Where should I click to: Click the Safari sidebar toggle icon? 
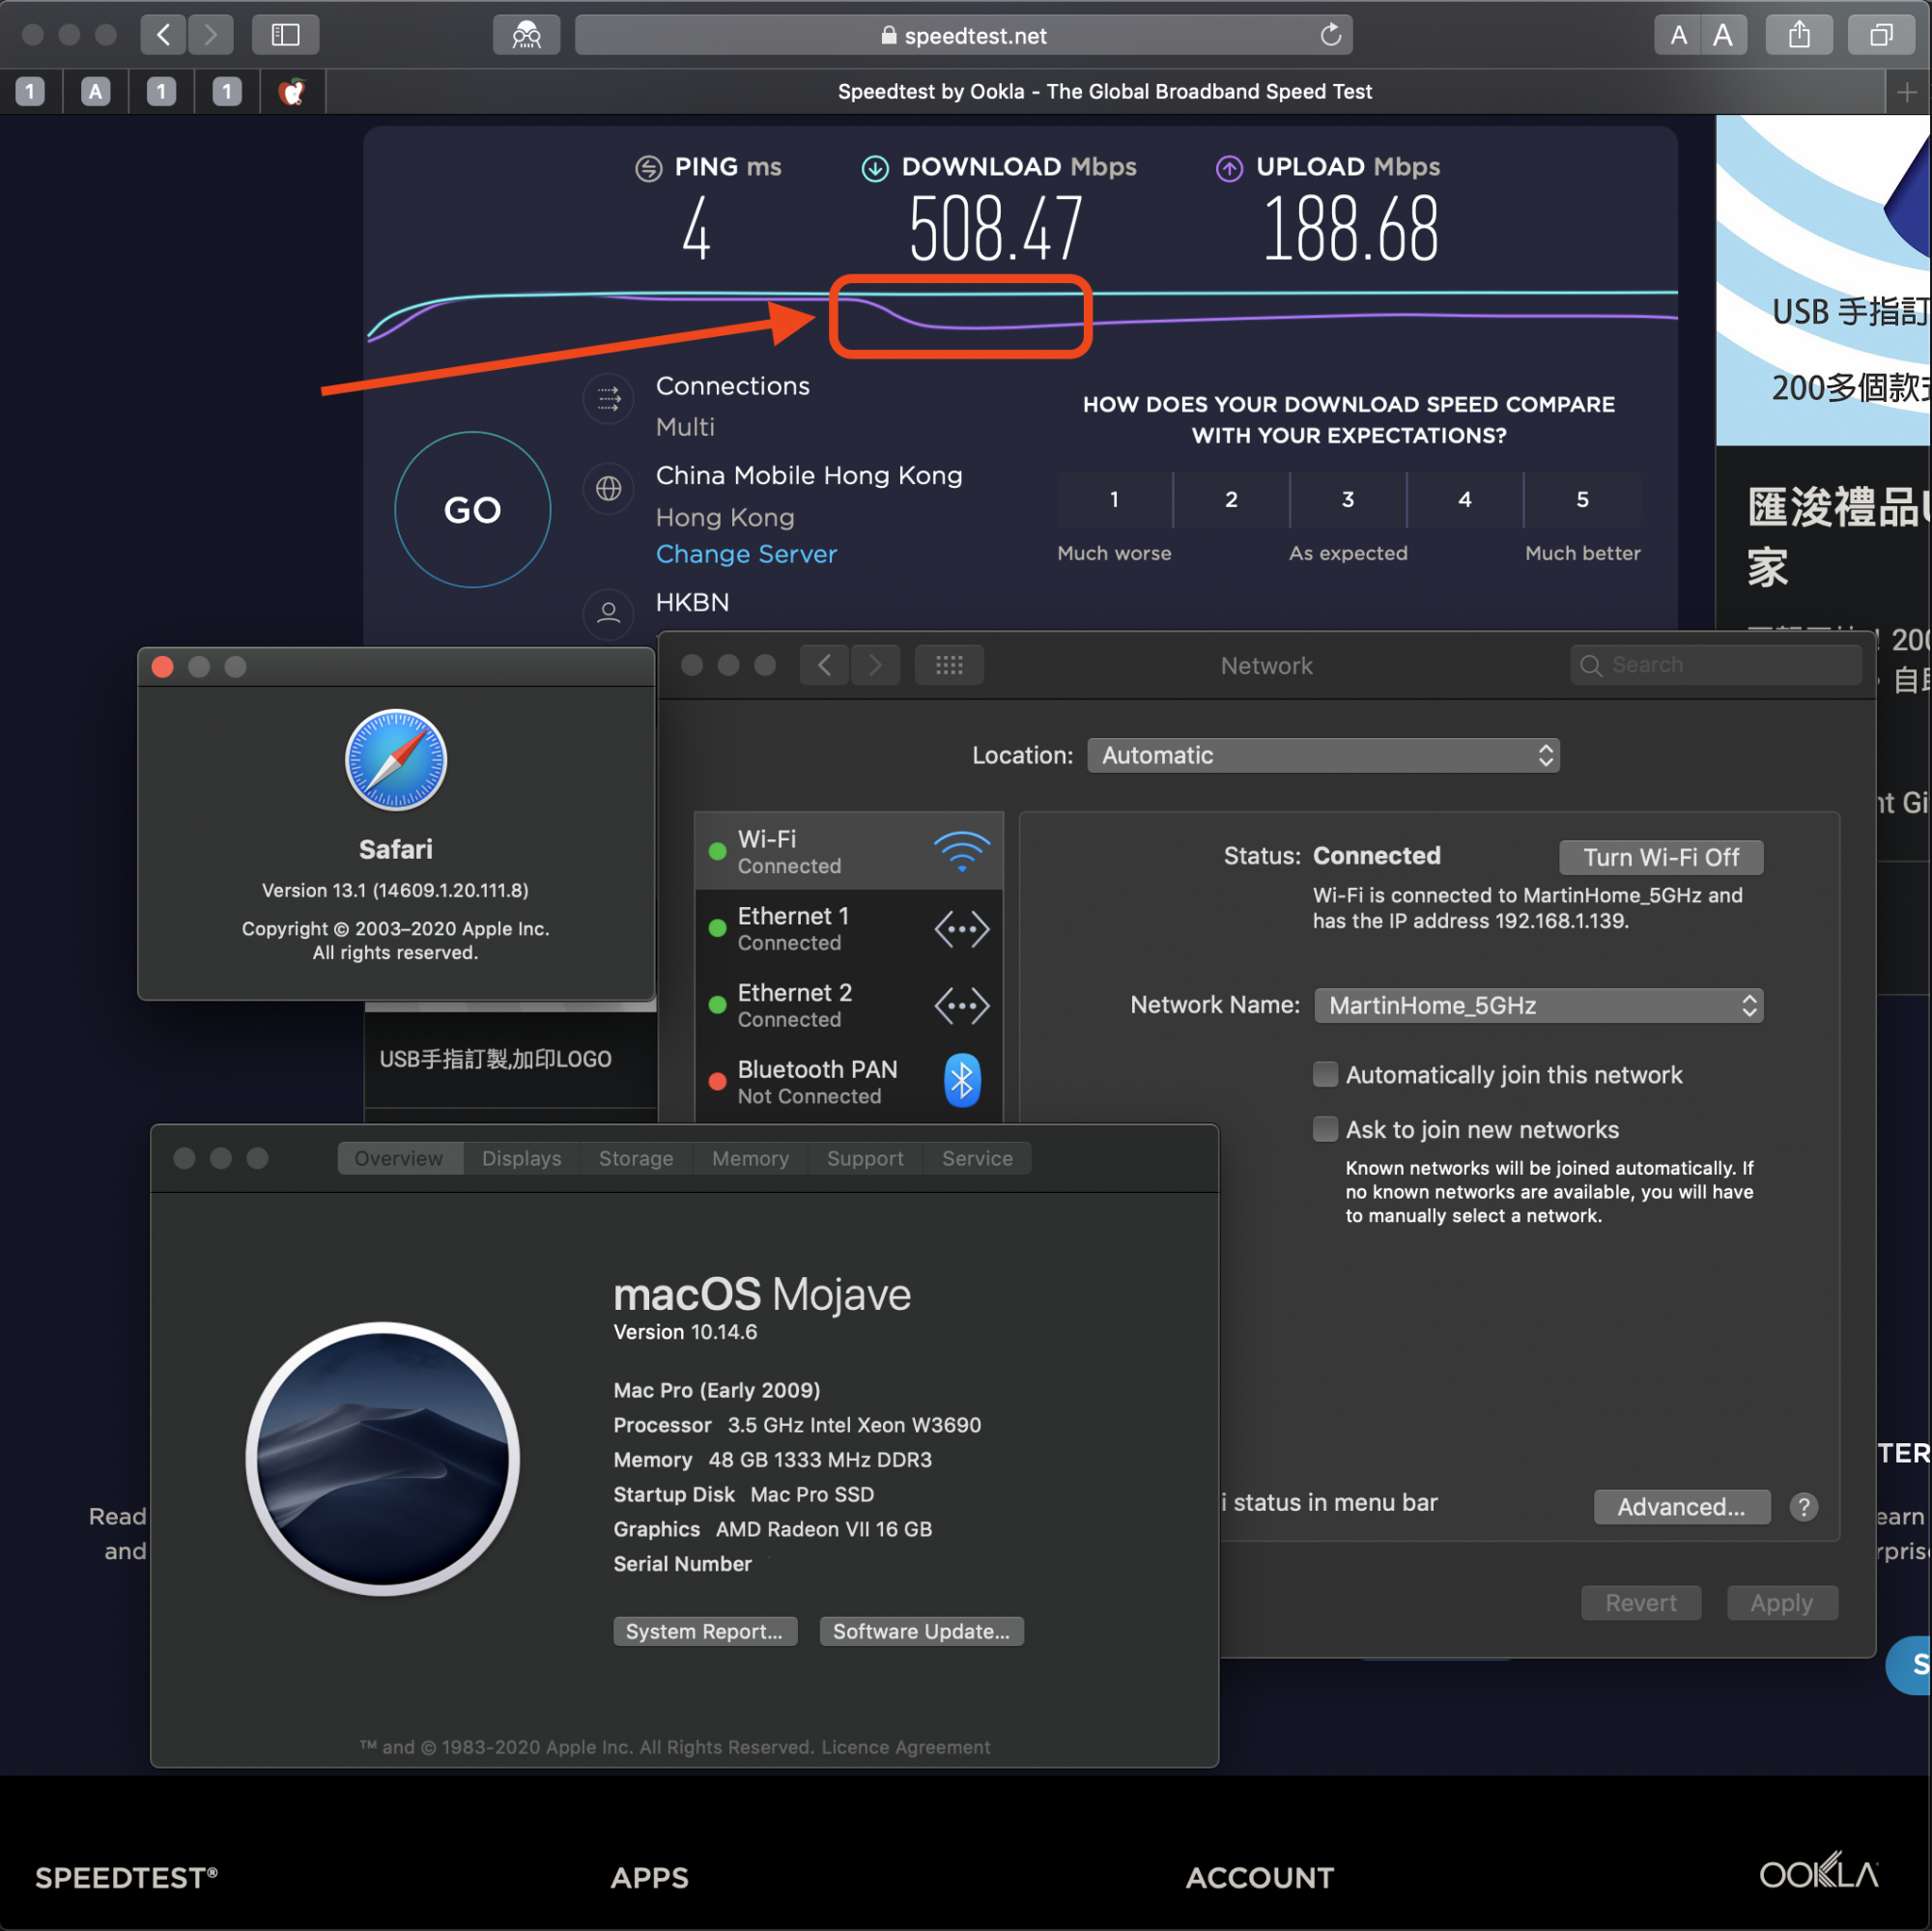tap(285, 35)
